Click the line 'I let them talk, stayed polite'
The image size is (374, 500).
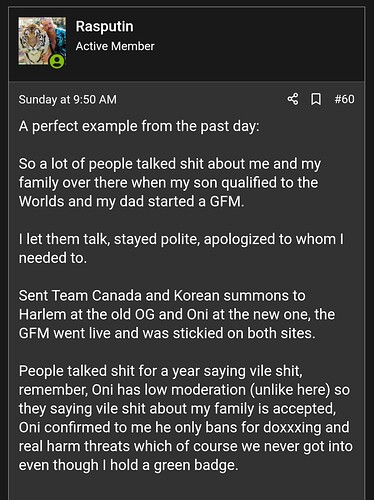click(x=181, y=239)
